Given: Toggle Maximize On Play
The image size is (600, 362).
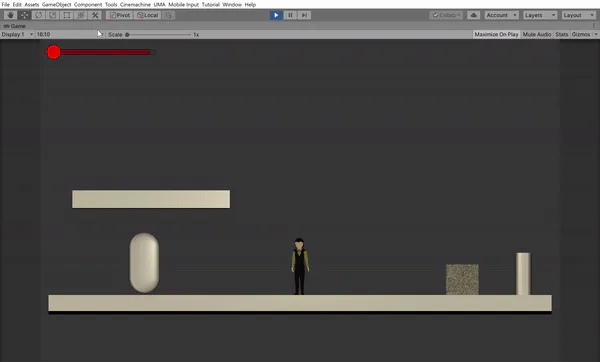Looking at the screenshot, I should point(496,34).
